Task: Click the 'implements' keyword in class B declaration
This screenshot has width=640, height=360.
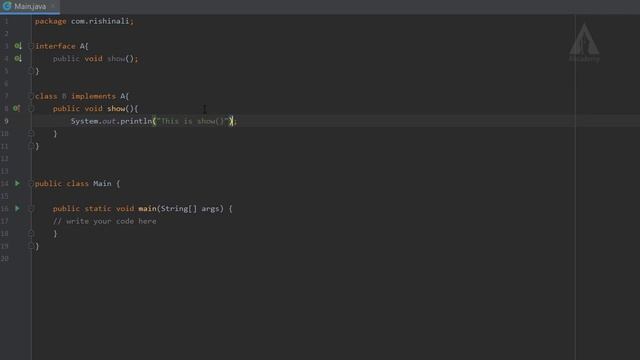Action: (93, 96)
